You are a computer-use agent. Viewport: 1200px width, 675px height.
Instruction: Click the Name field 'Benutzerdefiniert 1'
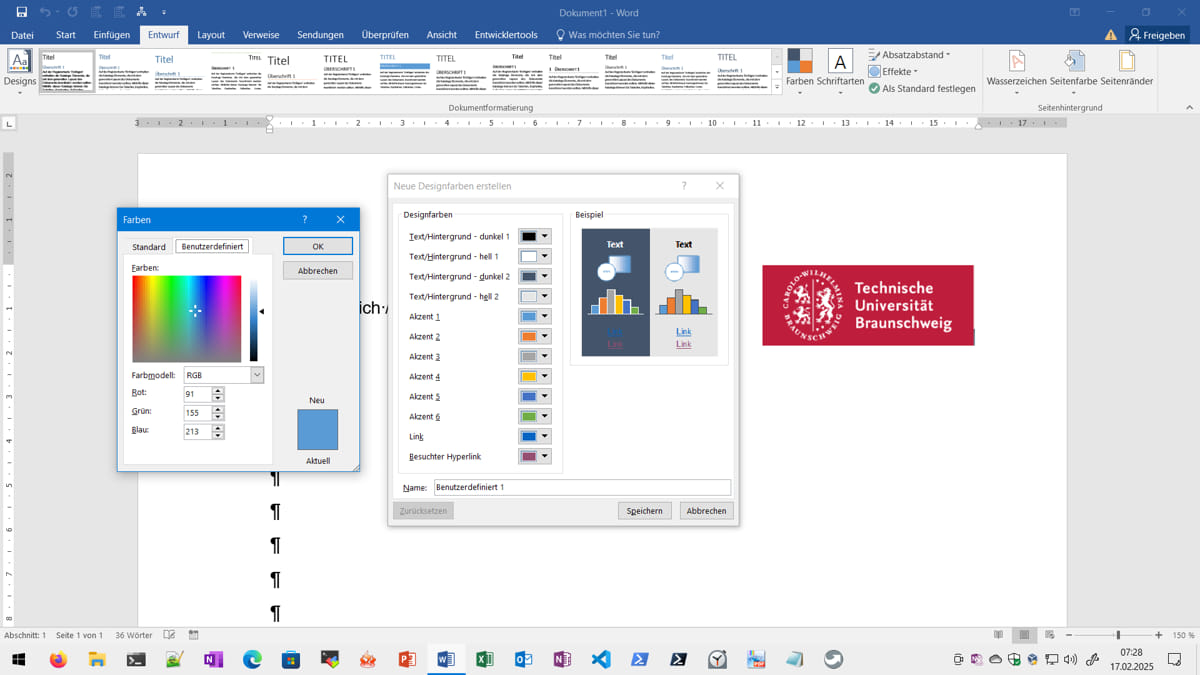(582, 487)
